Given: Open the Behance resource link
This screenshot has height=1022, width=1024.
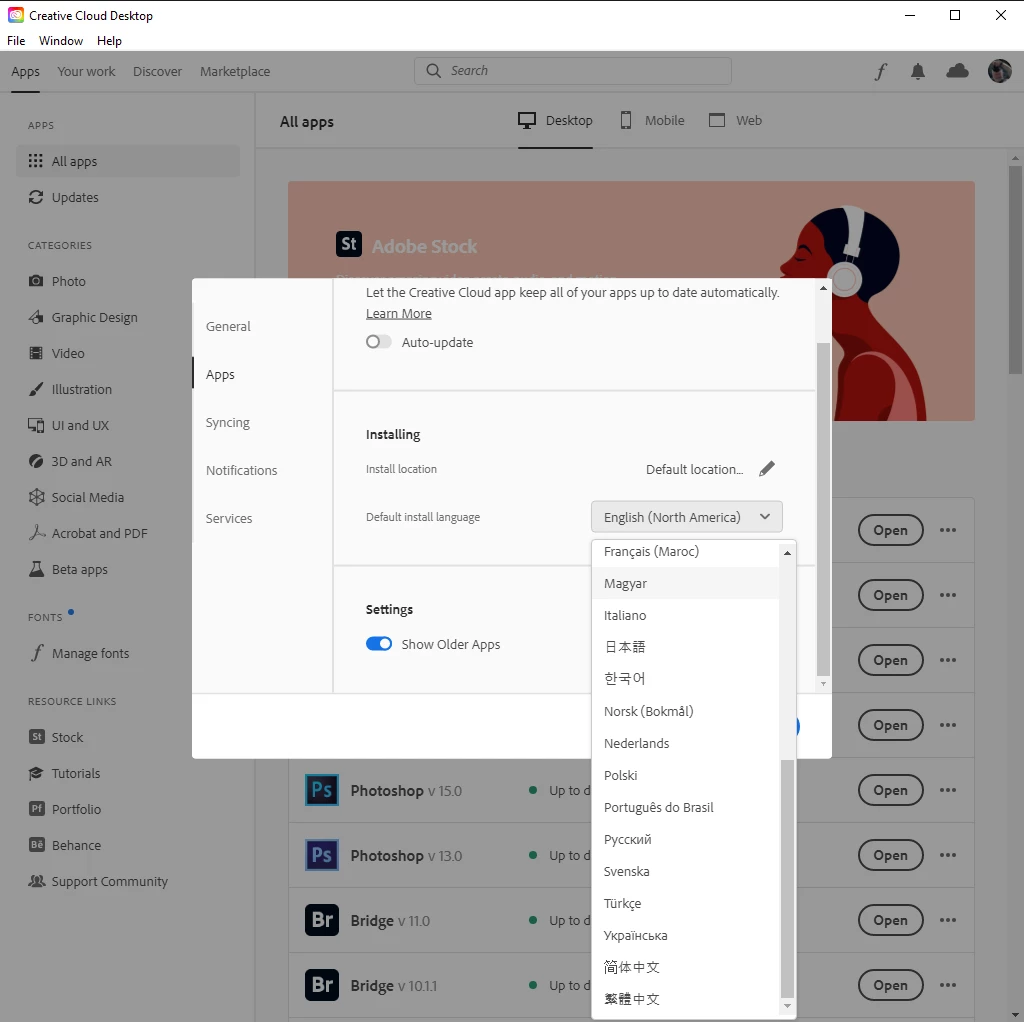Looking at the screenshot, I should 64,845.
